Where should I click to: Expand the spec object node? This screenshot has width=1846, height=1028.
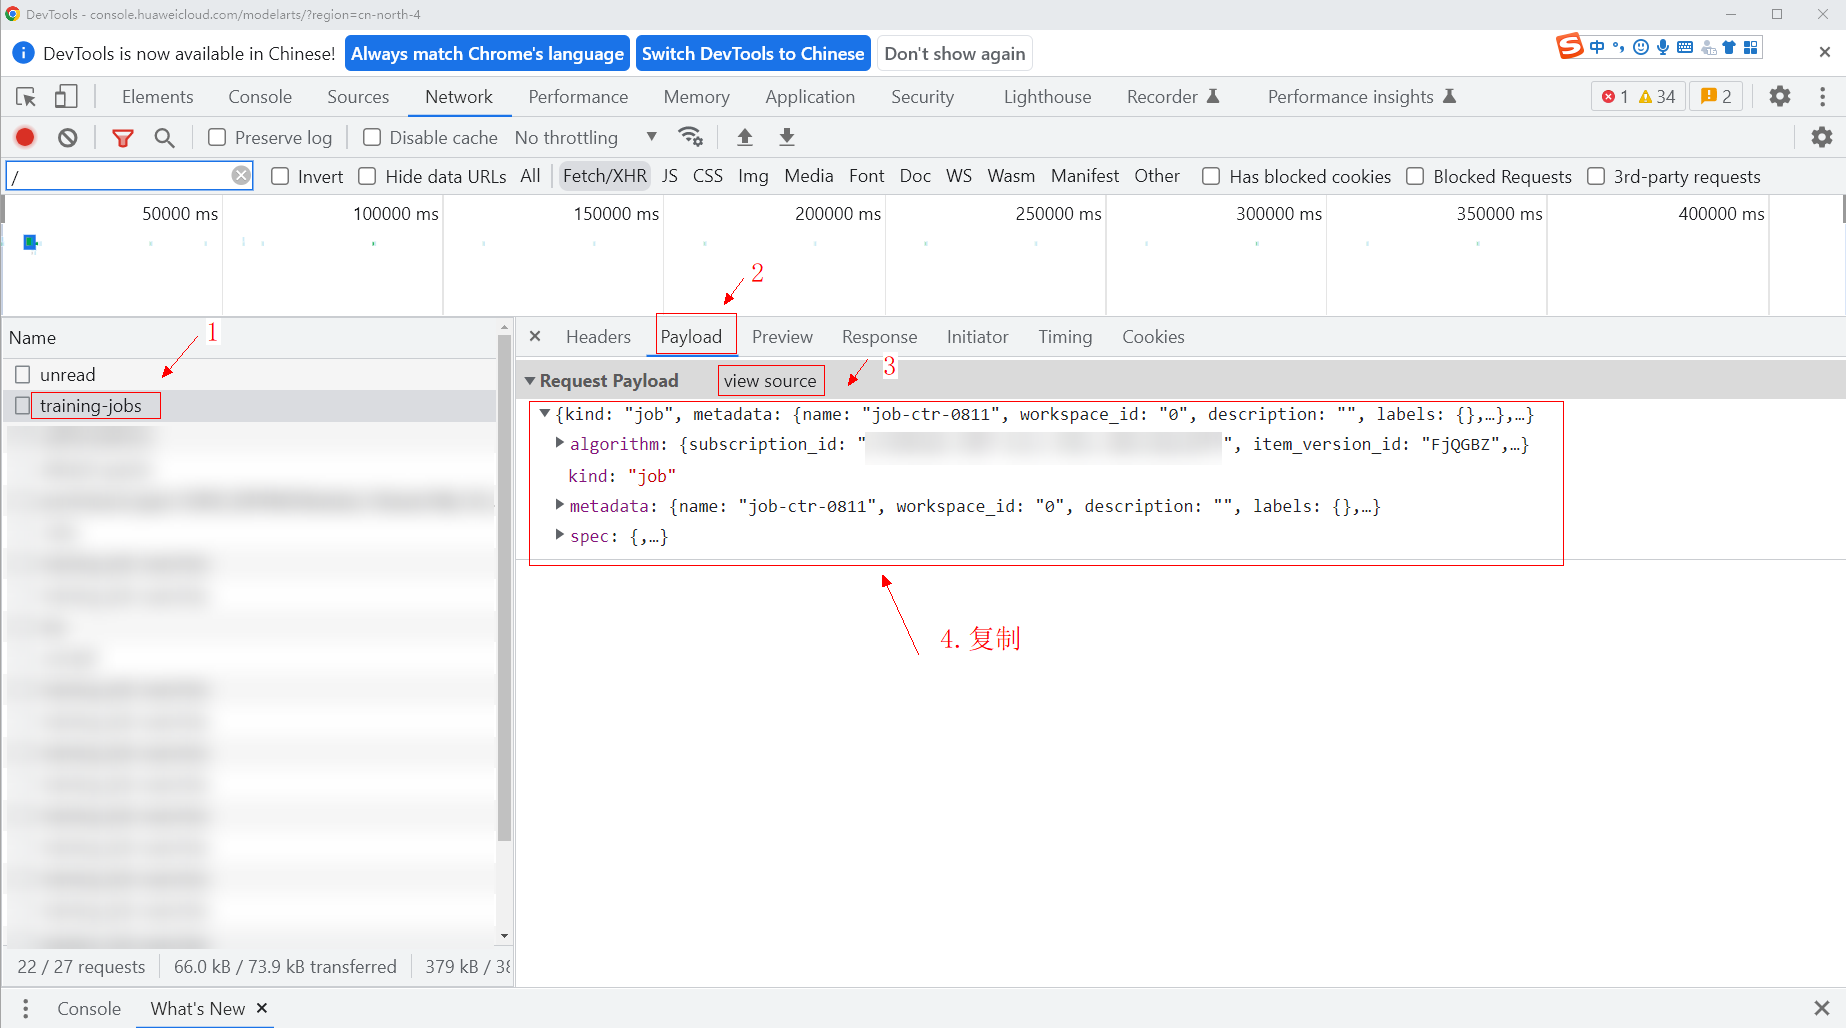tap(560, 535)
